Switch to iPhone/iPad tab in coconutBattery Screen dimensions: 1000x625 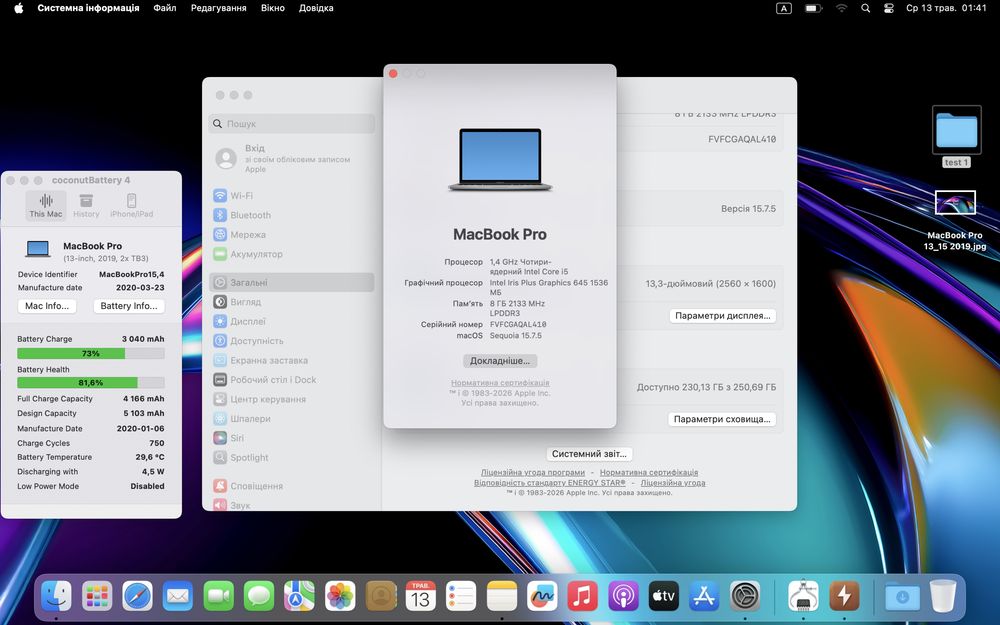click(131, 206)
